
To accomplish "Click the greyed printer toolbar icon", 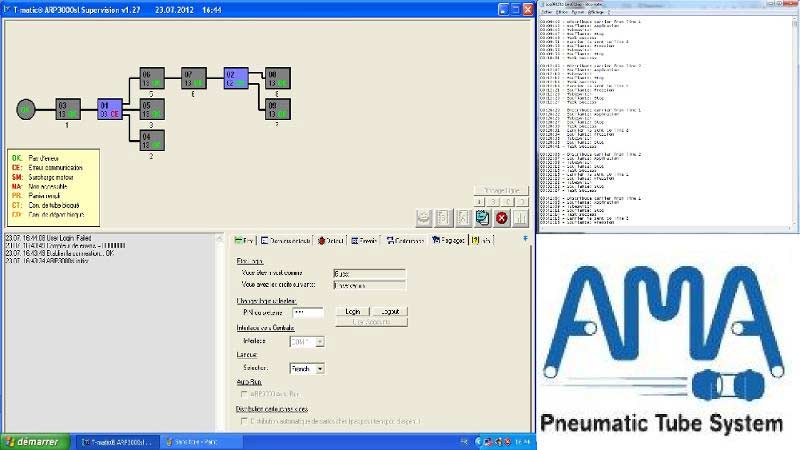I will (423, 218).
